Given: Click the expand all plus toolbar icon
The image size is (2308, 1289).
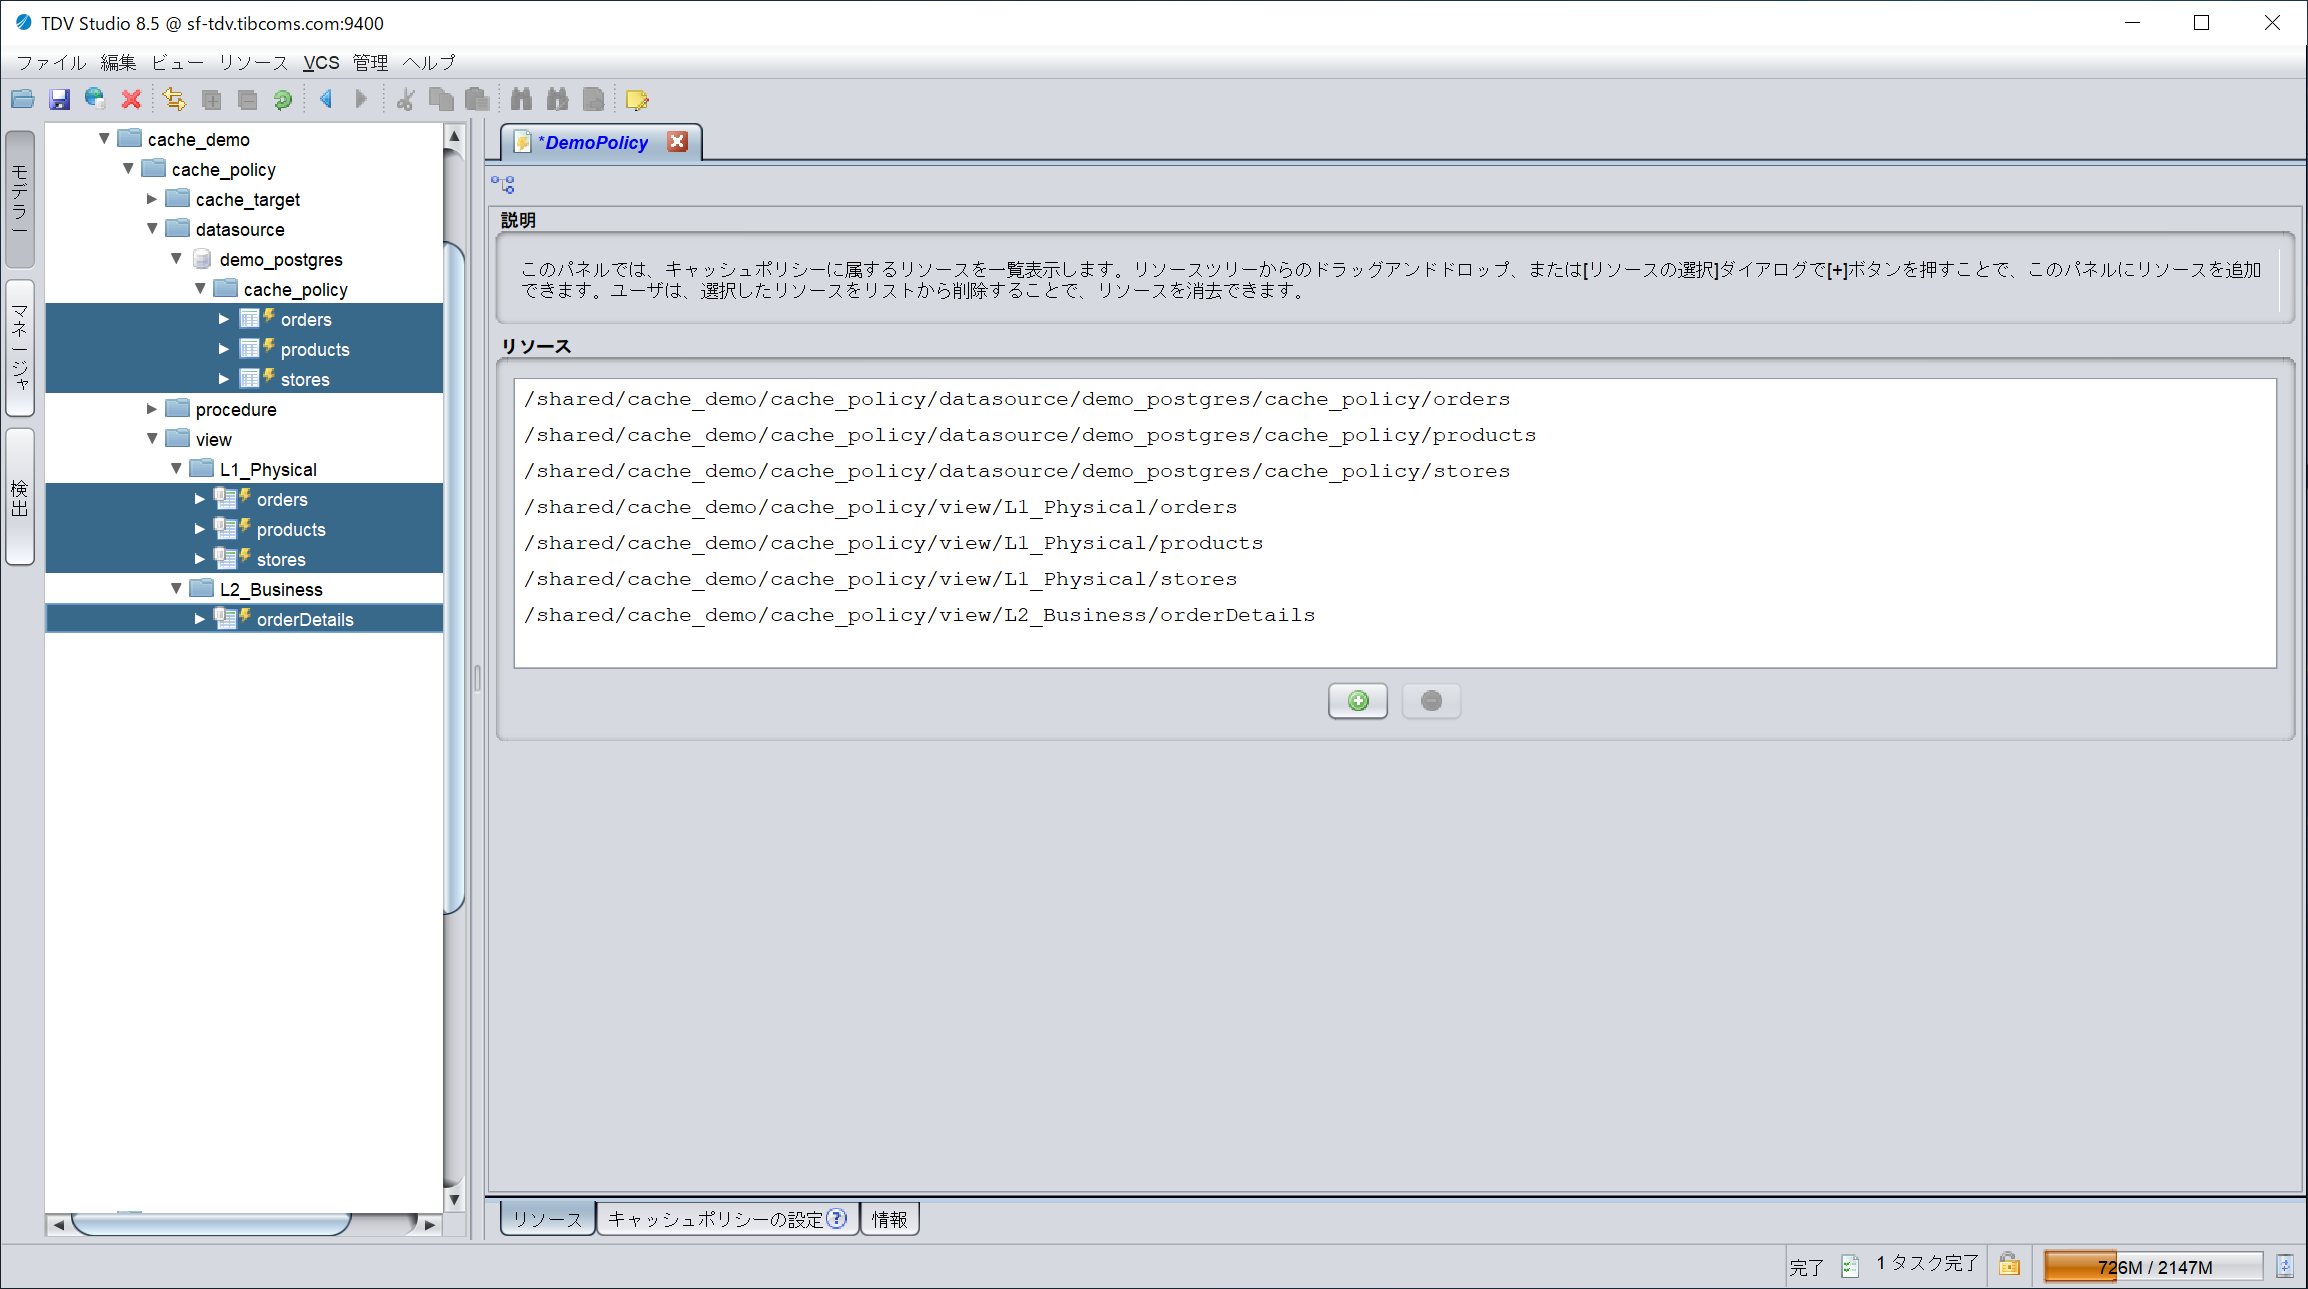Looking at the screenshot, I should pyautogui.click(x=211, y=99).
